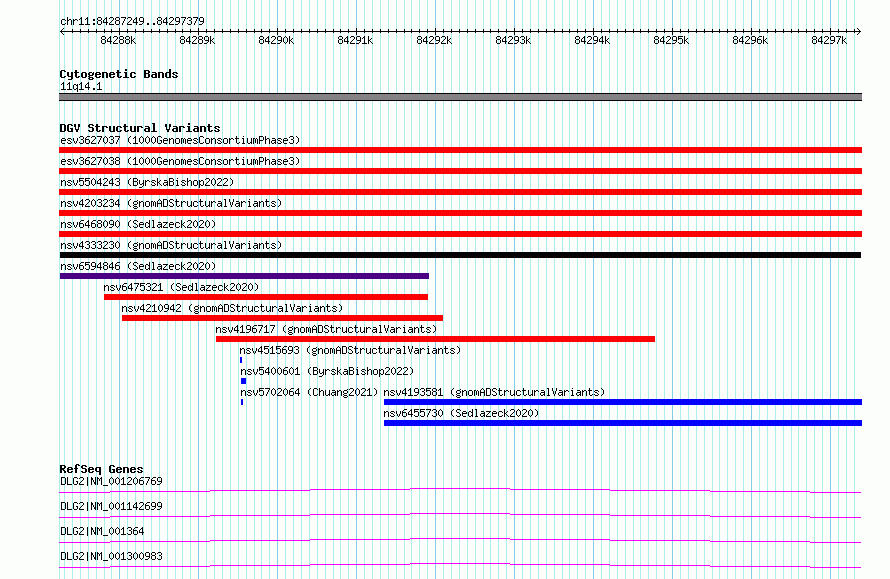Click the nsv5504243 ByrskaBishop2022 label
The width and height of the screenshot is (890, 579).
(147, 182)
